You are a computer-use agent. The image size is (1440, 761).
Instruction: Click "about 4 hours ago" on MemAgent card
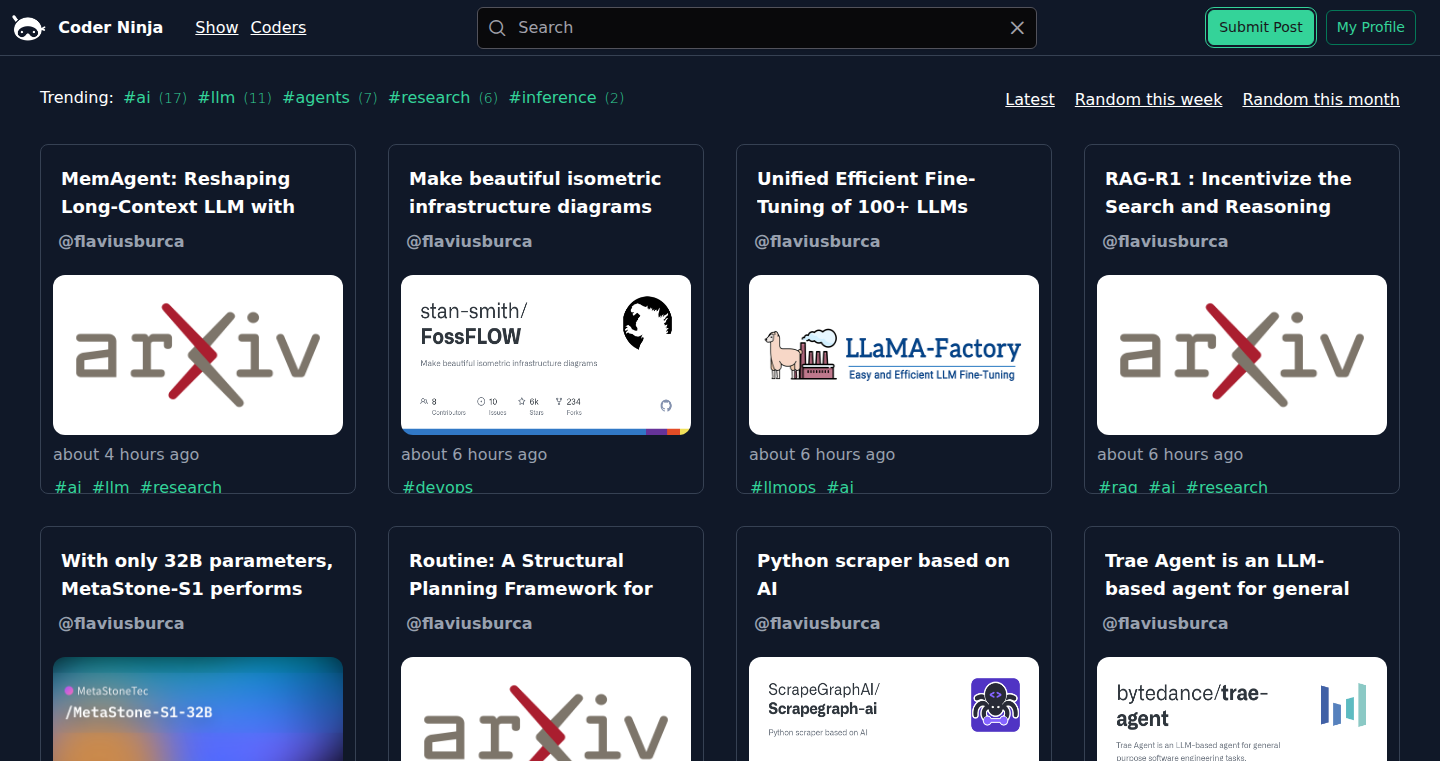pyautogui.click(x=126, y=454)
